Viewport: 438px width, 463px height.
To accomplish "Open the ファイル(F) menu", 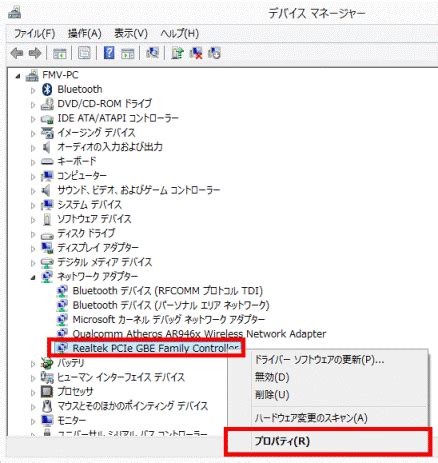I will pyautogui.click(x=34, y=33).
